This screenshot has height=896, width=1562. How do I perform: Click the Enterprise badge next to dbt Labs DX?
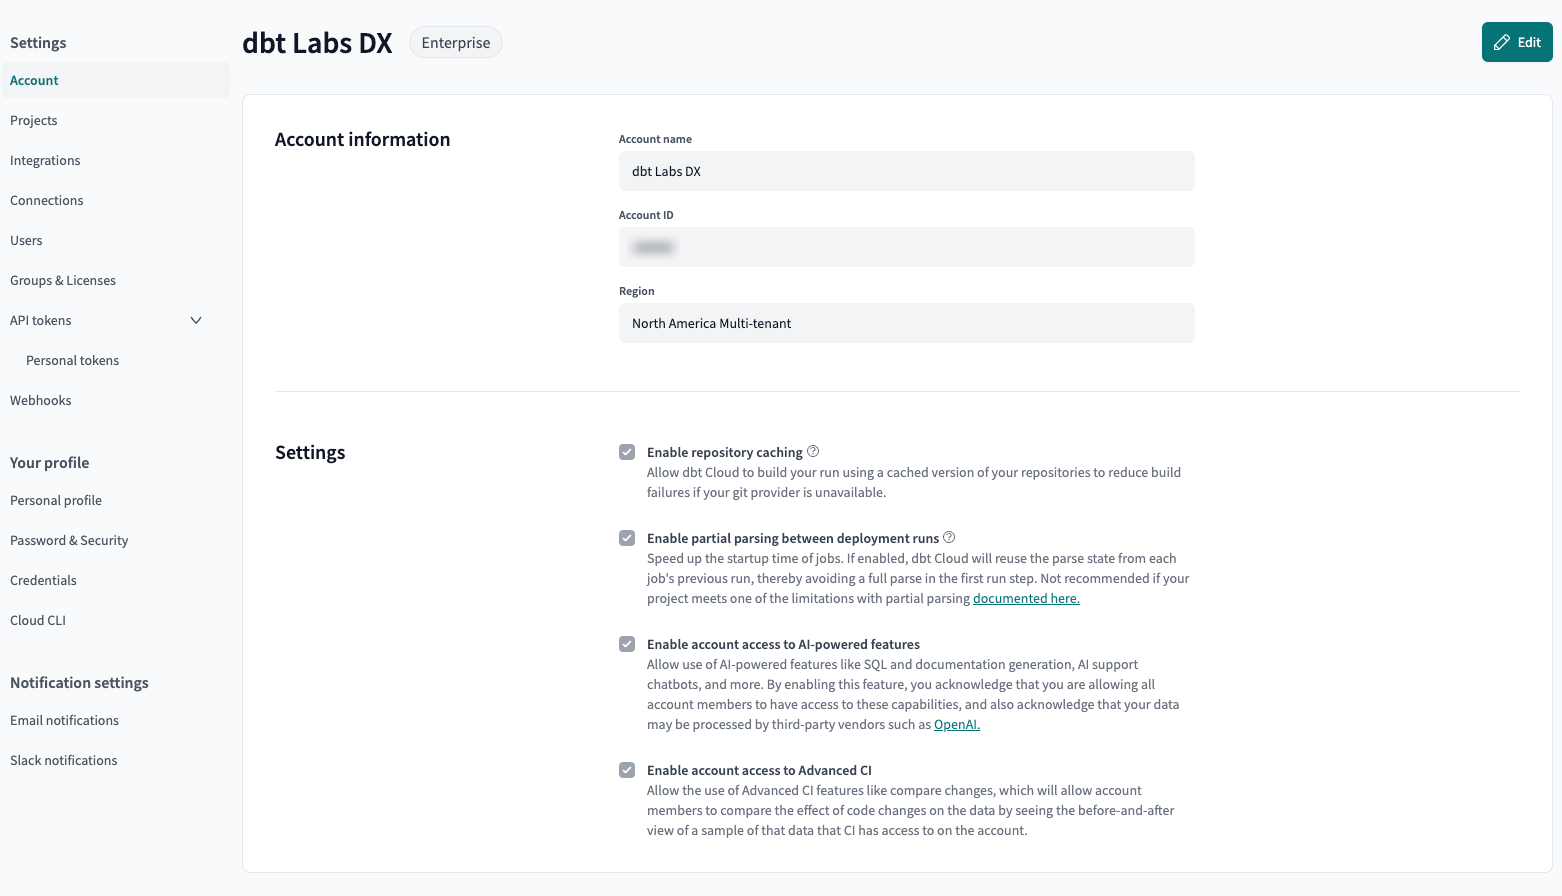(455, 42)
